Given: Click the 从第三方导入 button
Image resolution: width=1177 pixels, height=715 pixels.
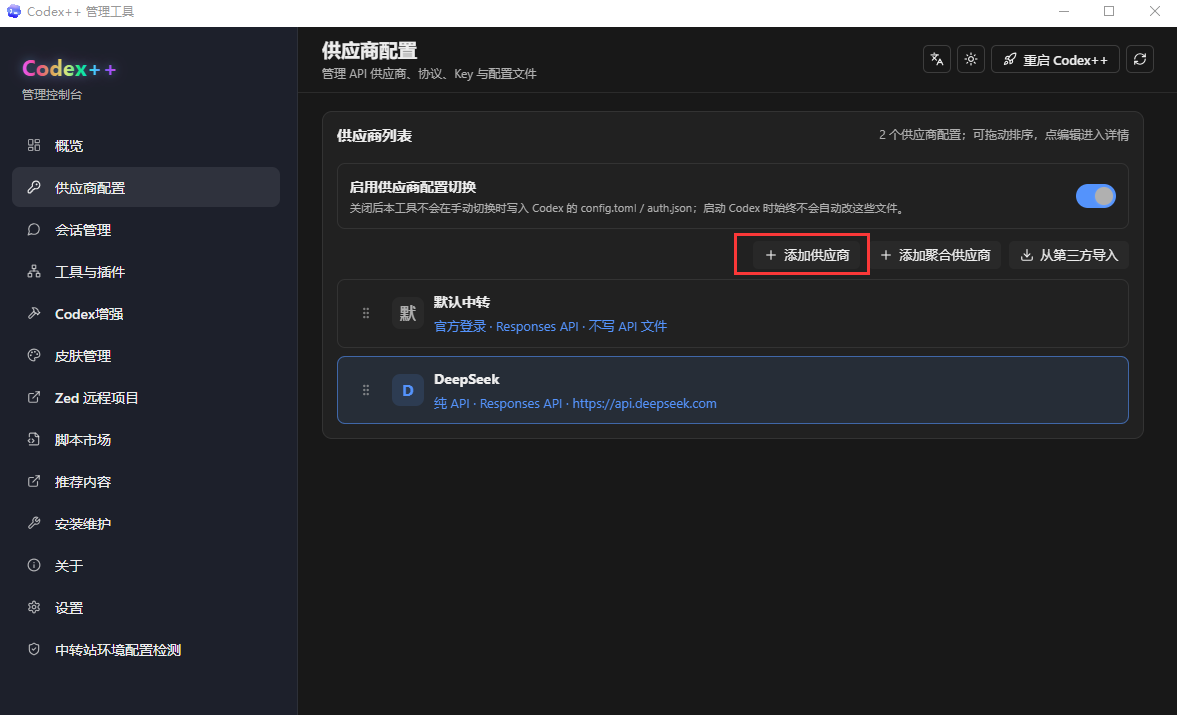Looking at the screenshot, I should pos(1069,255).
